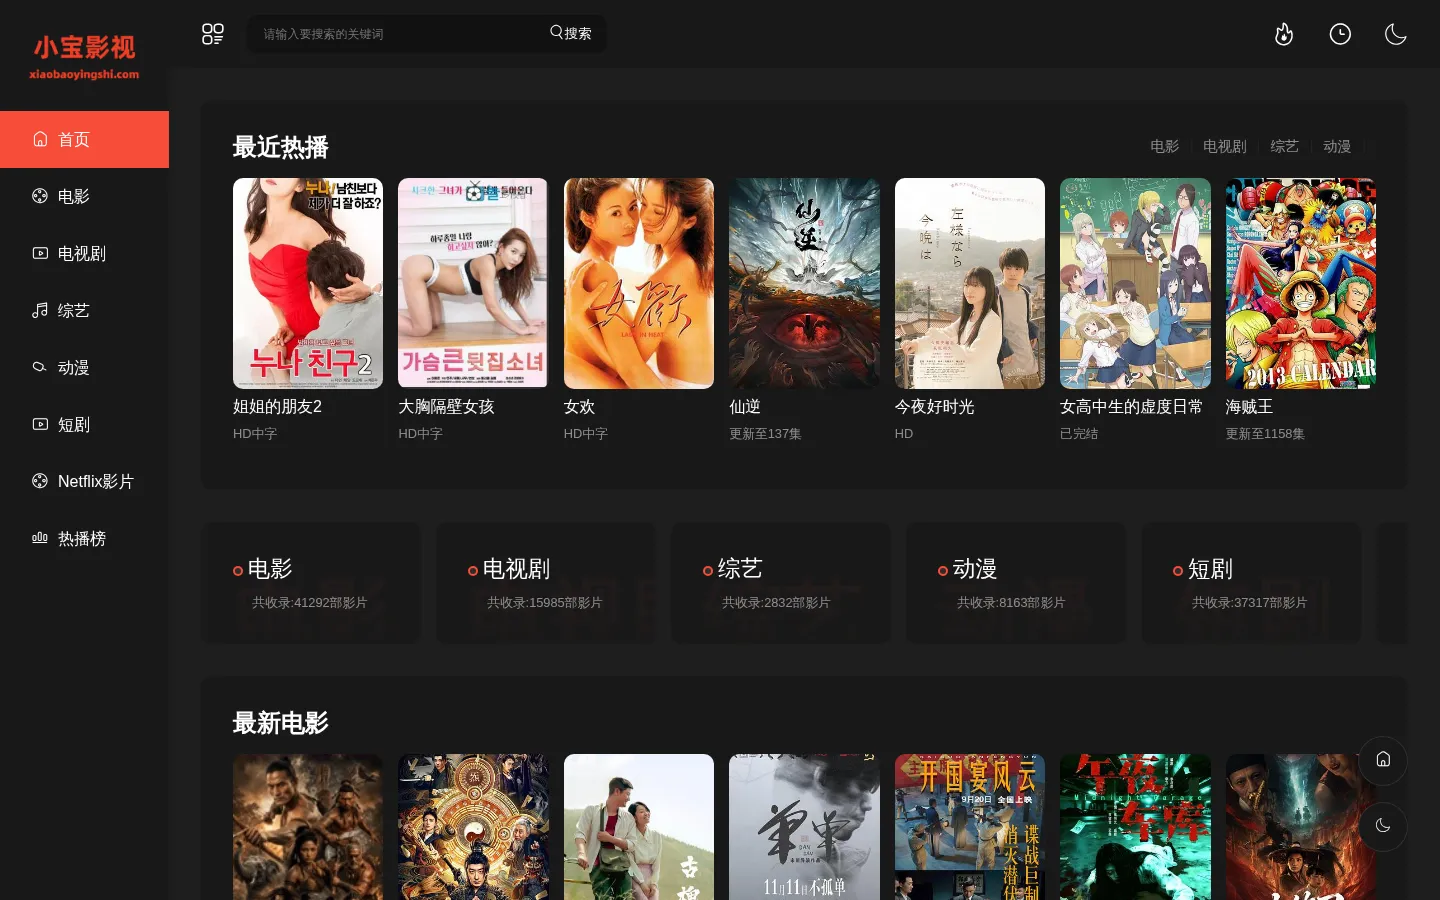Open the 今夜好时光 poster
Image resolution: width=1440 pixels, height=900 pixels.
(x=970, y=283)
